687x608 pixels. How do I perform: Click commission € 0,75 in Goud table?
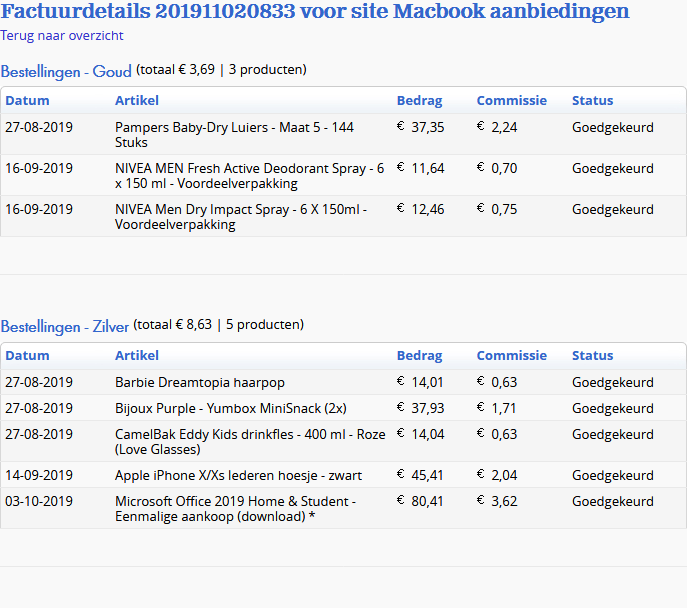pos(497,209)
